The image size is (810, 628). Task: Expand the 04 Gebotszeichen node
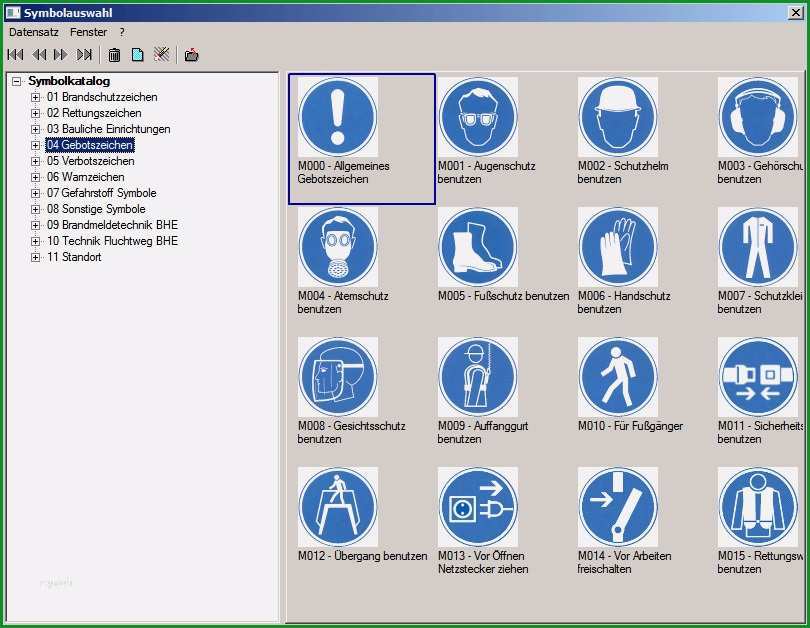tap(36, 145)
